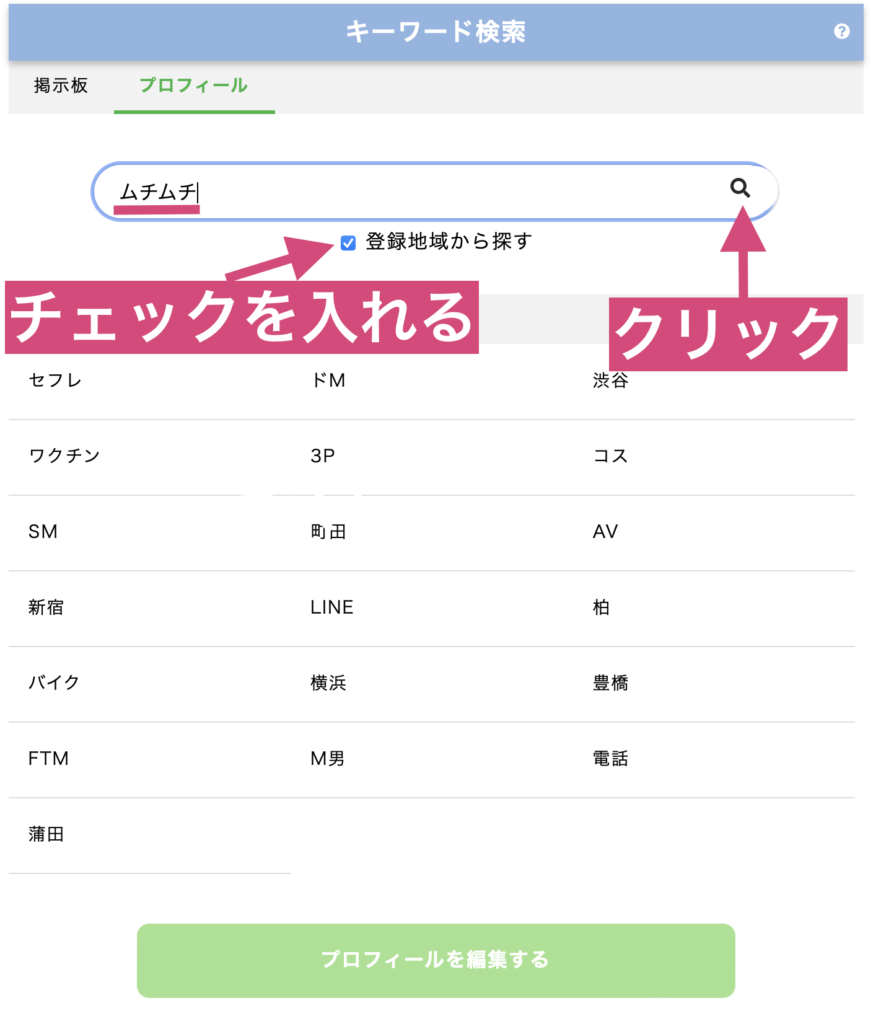Image resolution: width=881 pixels, height=1024 pixels.
Task: Select the 電話 keyword
Action: click(610, 759)
